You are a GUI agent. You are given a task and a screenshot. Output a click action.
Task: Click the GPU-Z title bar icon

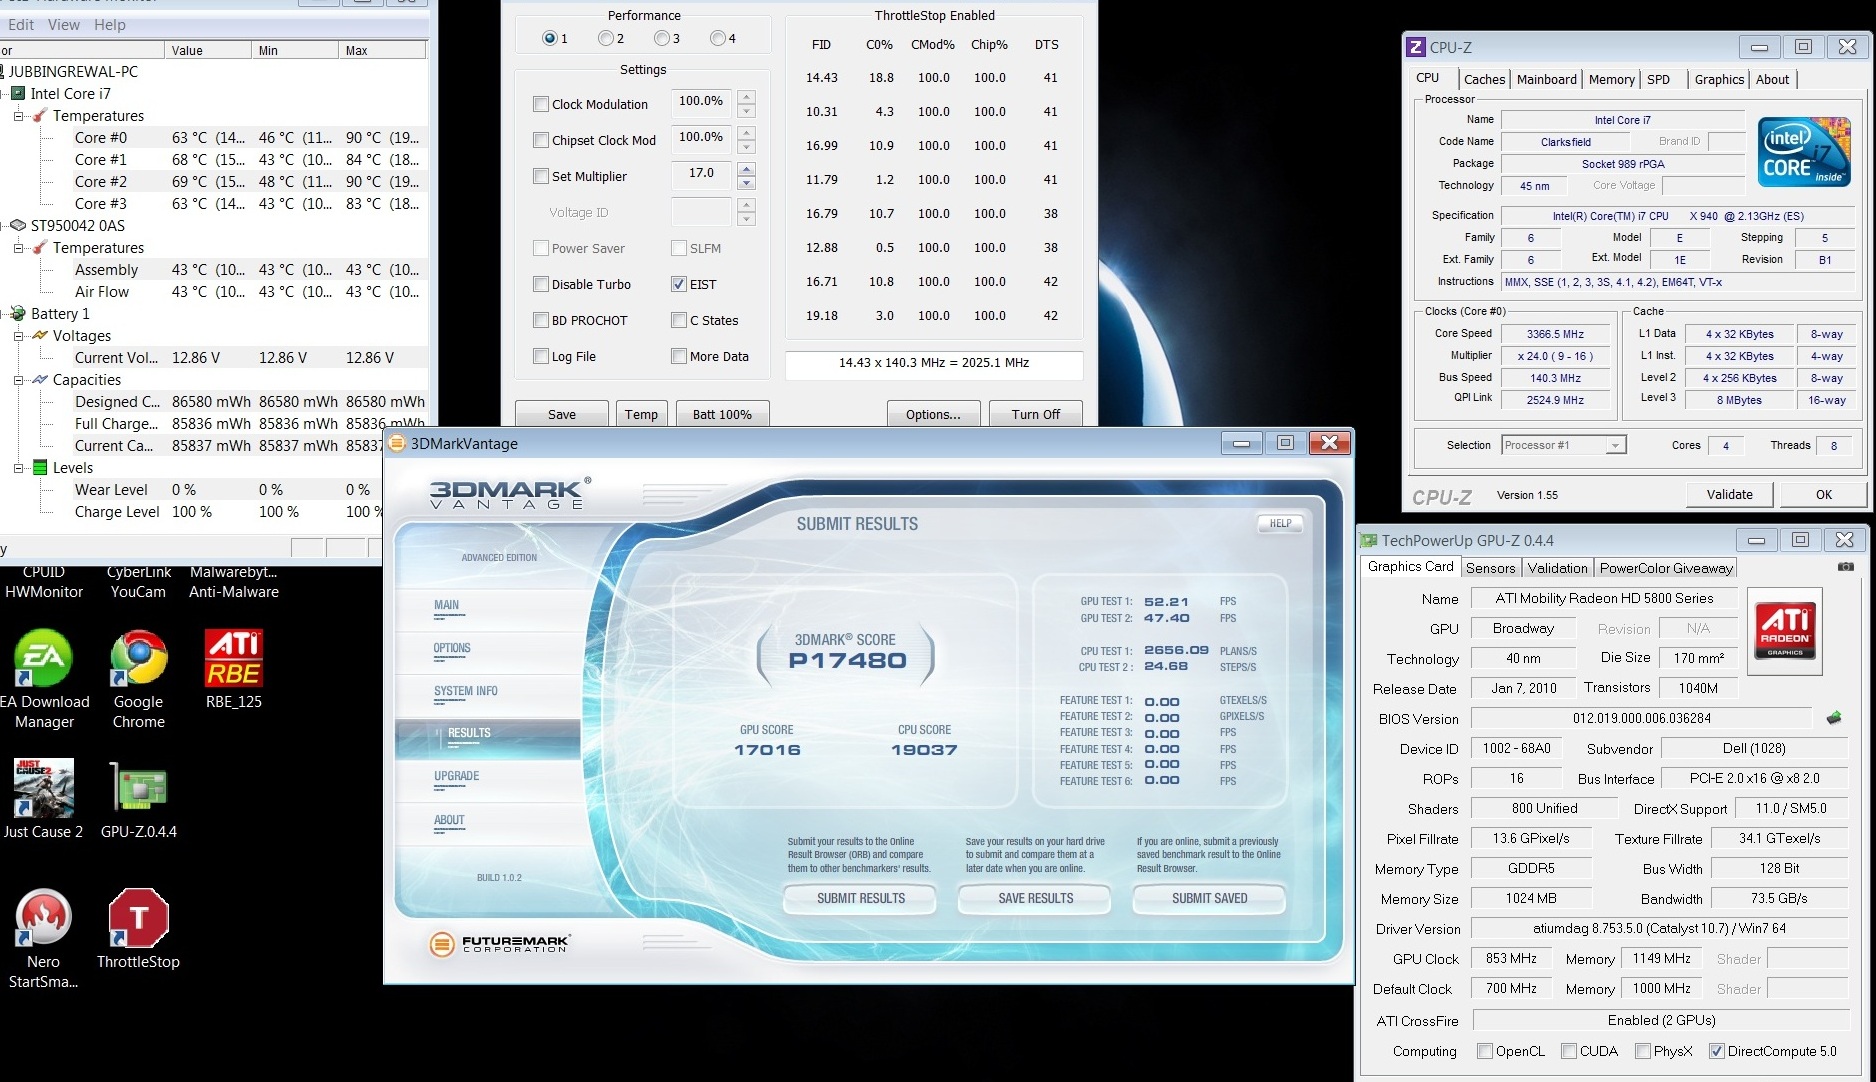pyautogui.click(x=1369, y=541)
